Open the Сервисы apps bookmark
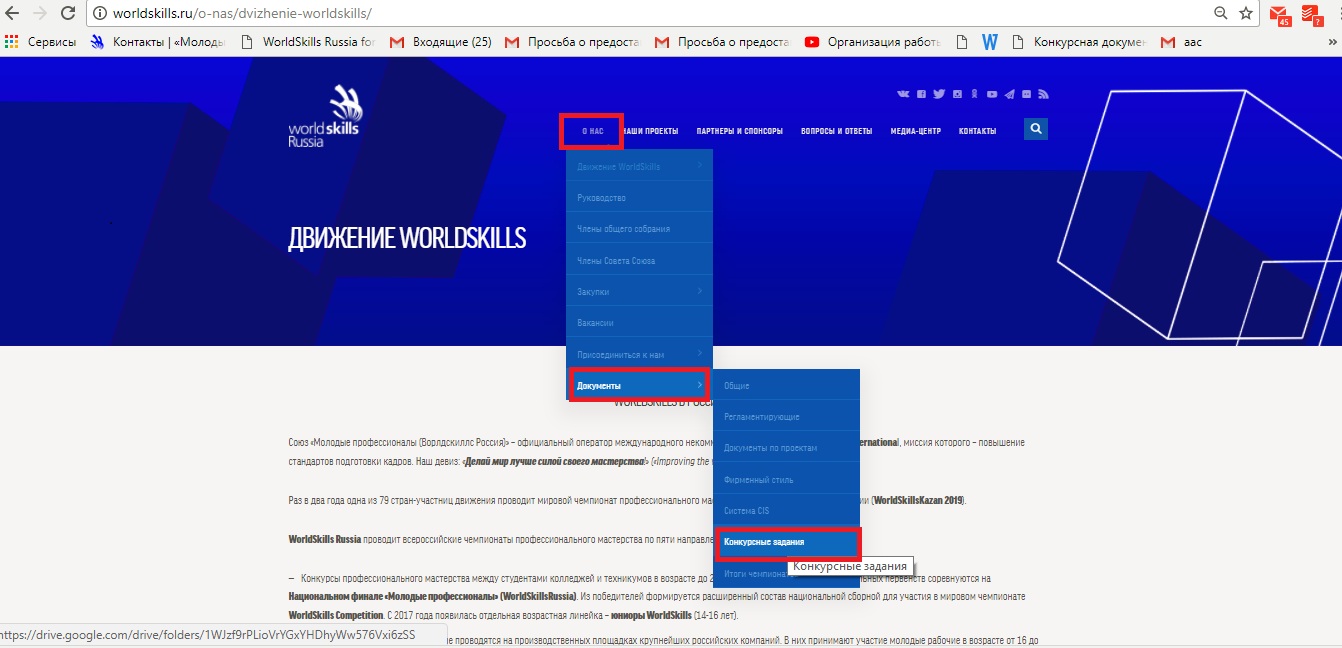This screenshot has width=1342, height=648. click(x=41, y=42)
